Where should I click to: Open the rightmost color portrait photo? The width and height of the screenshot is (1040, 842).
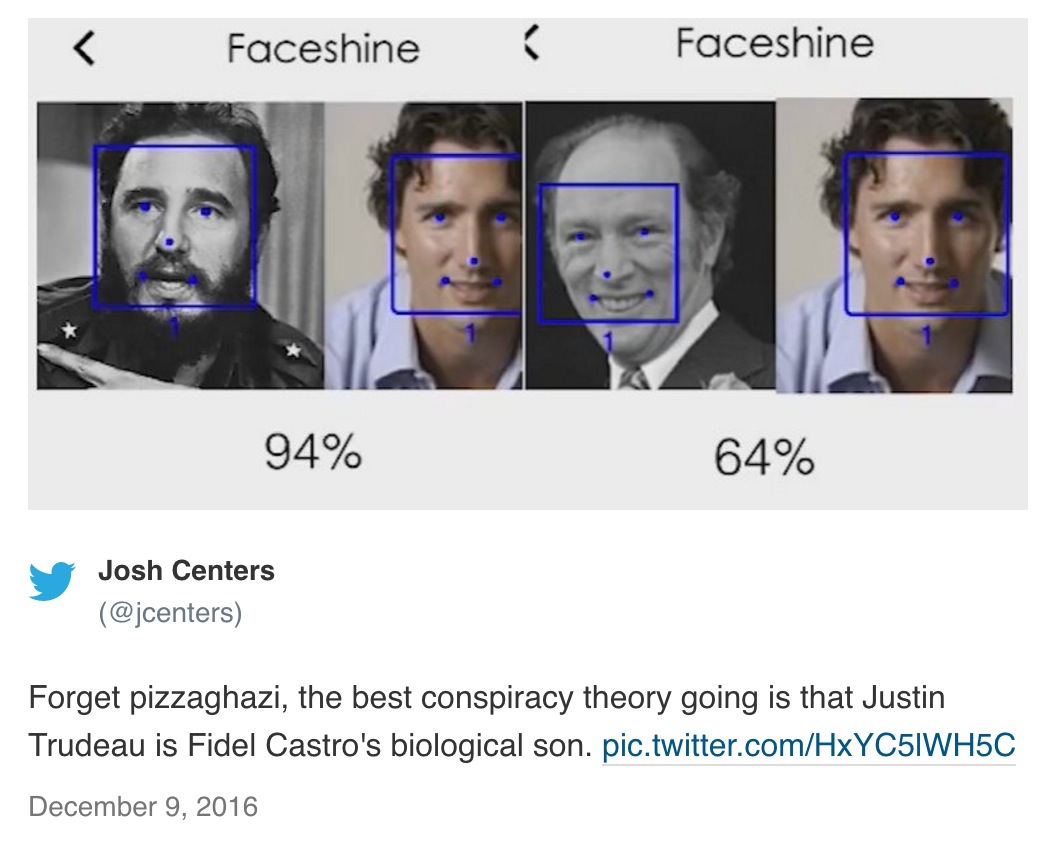(x=893, y=245)
